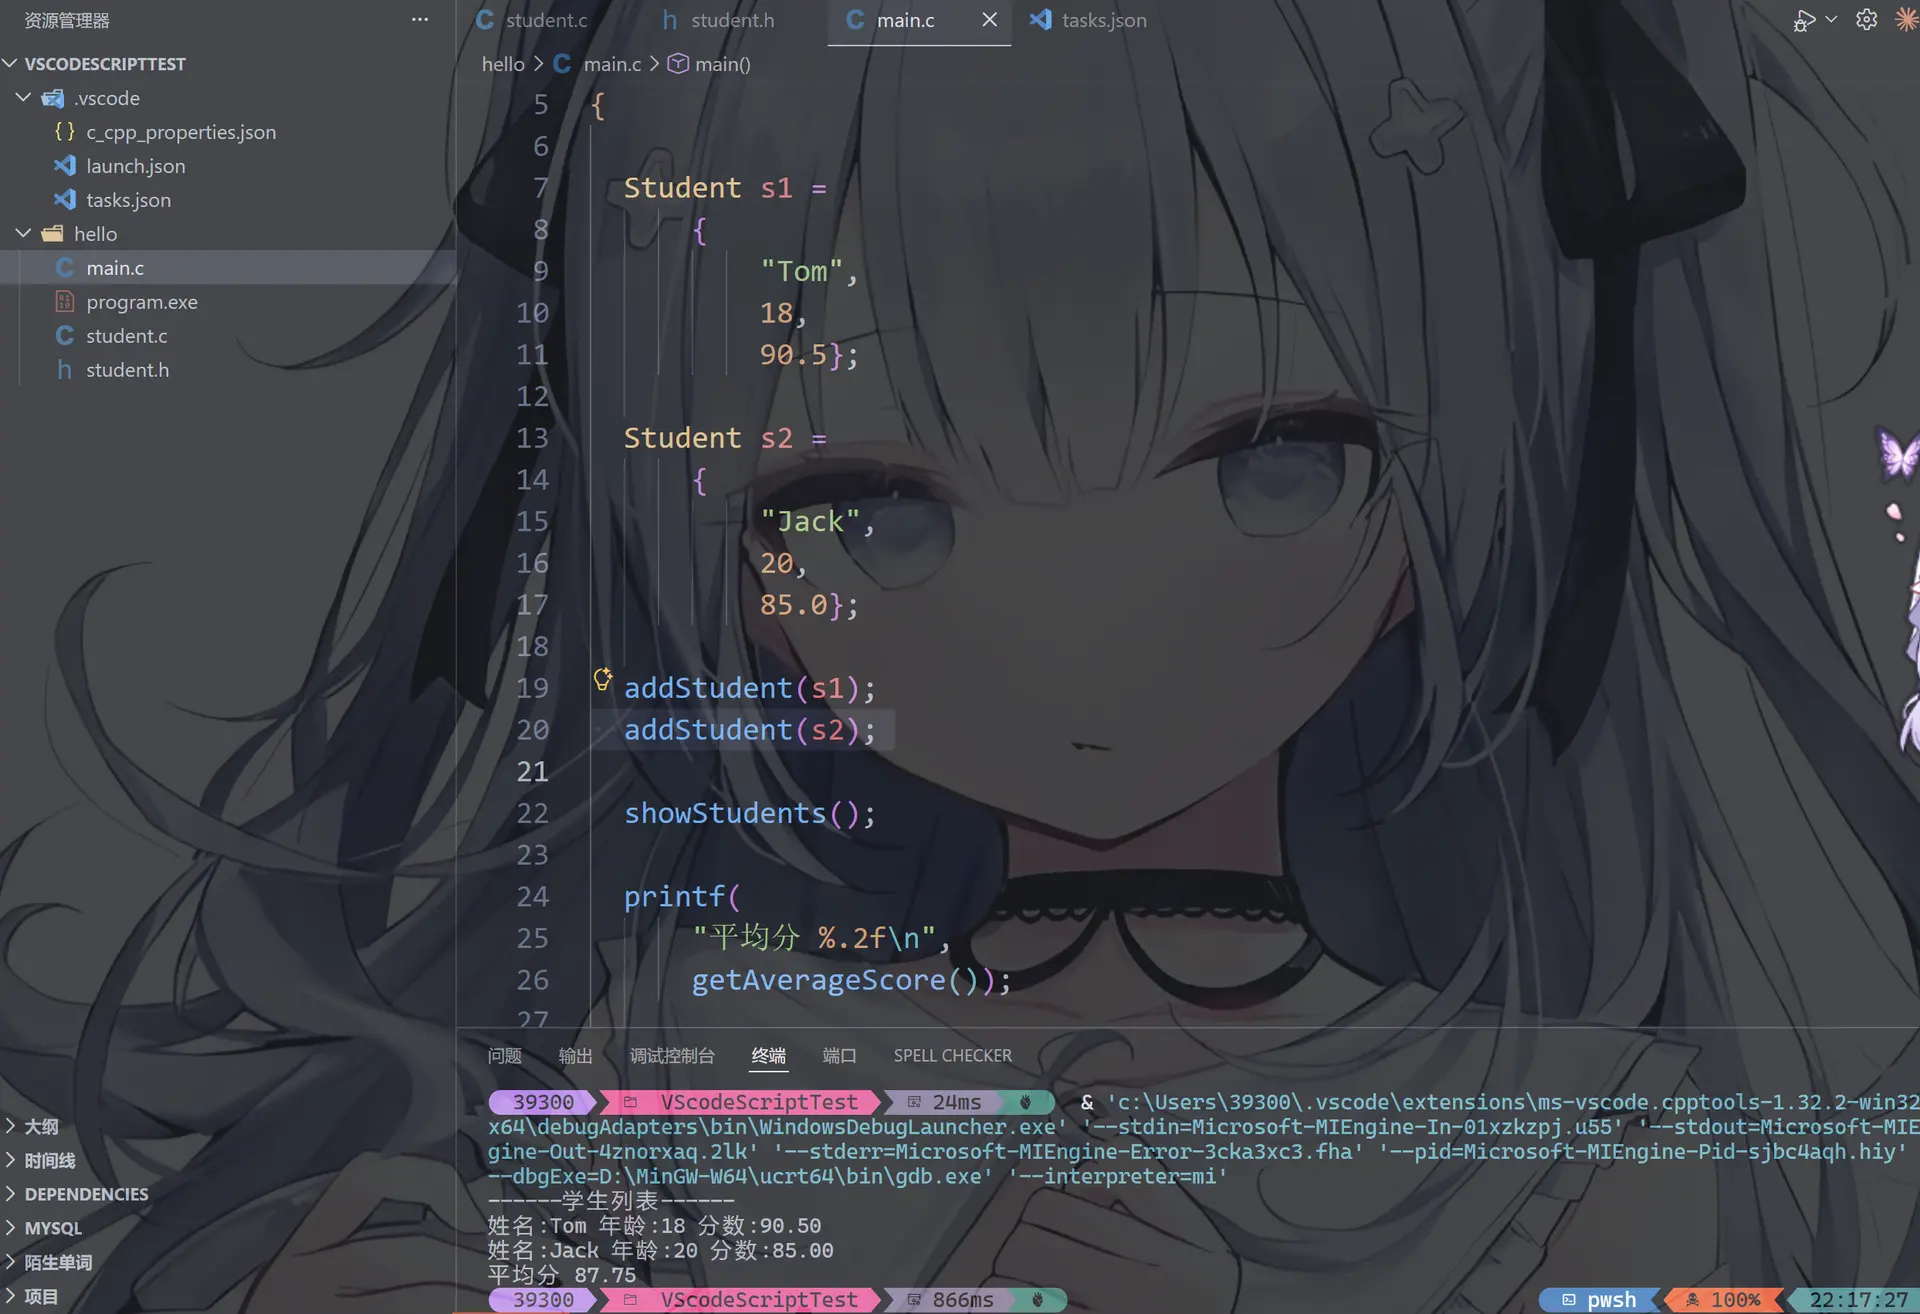Select program.exe in explorer
Image resolution: width=1920 pixels, height=1314 pixels.
[x=141, y=302]
